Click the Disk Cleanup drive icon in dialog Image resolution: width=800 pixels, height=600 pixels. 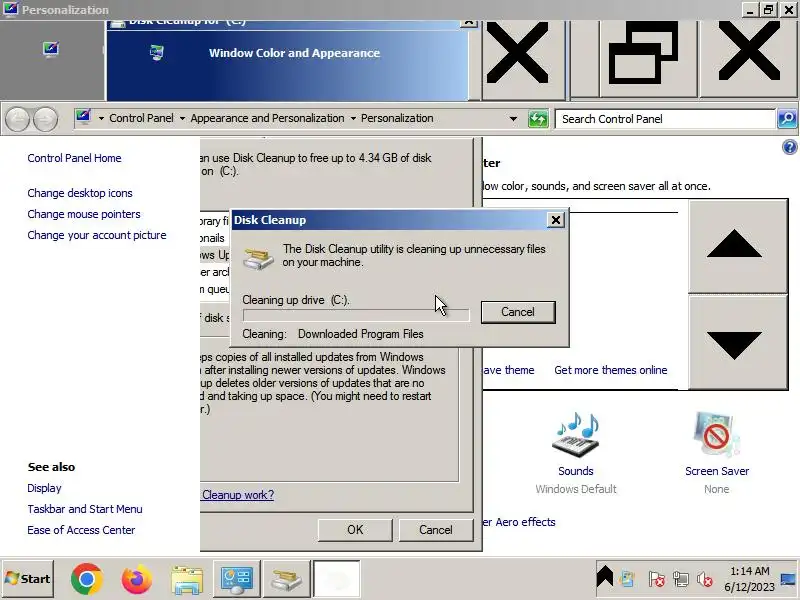258,258
